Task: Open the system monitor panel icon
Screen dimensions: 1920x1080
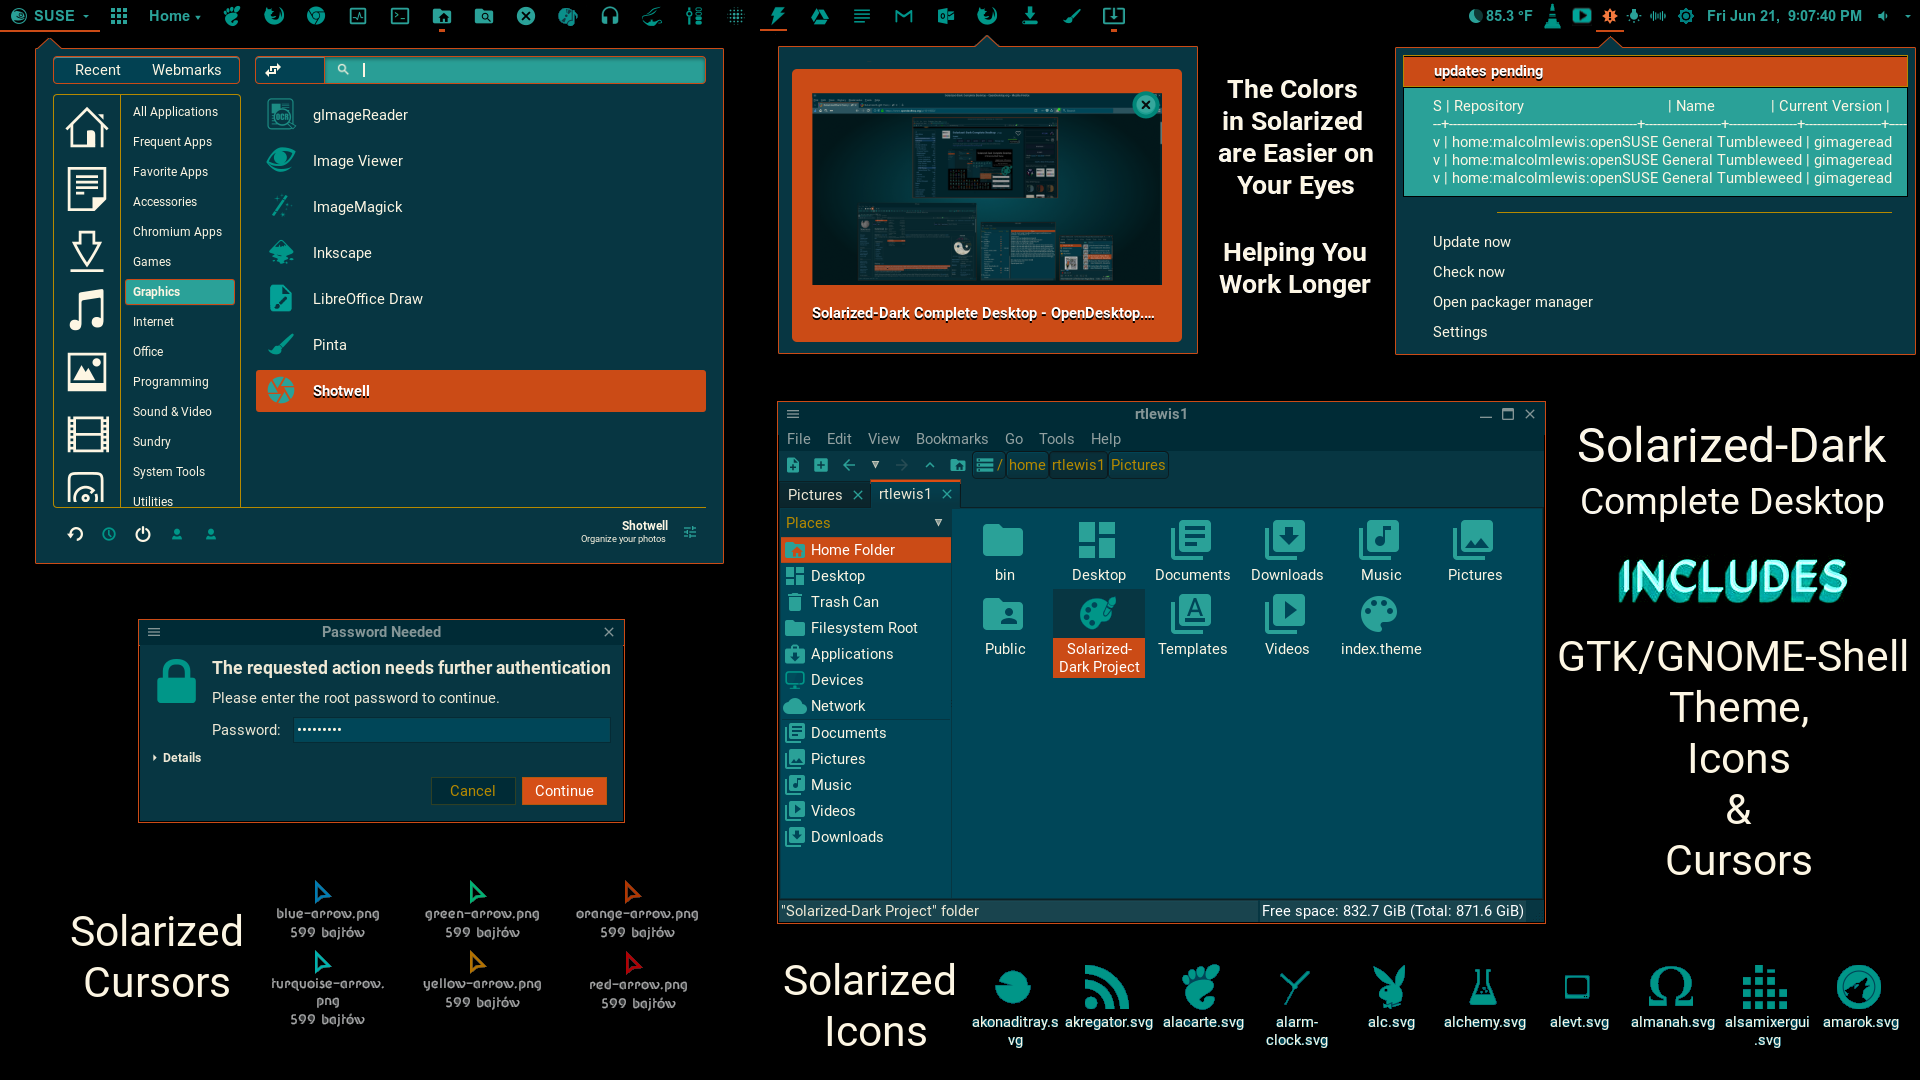Action: [x=358, y=16]
